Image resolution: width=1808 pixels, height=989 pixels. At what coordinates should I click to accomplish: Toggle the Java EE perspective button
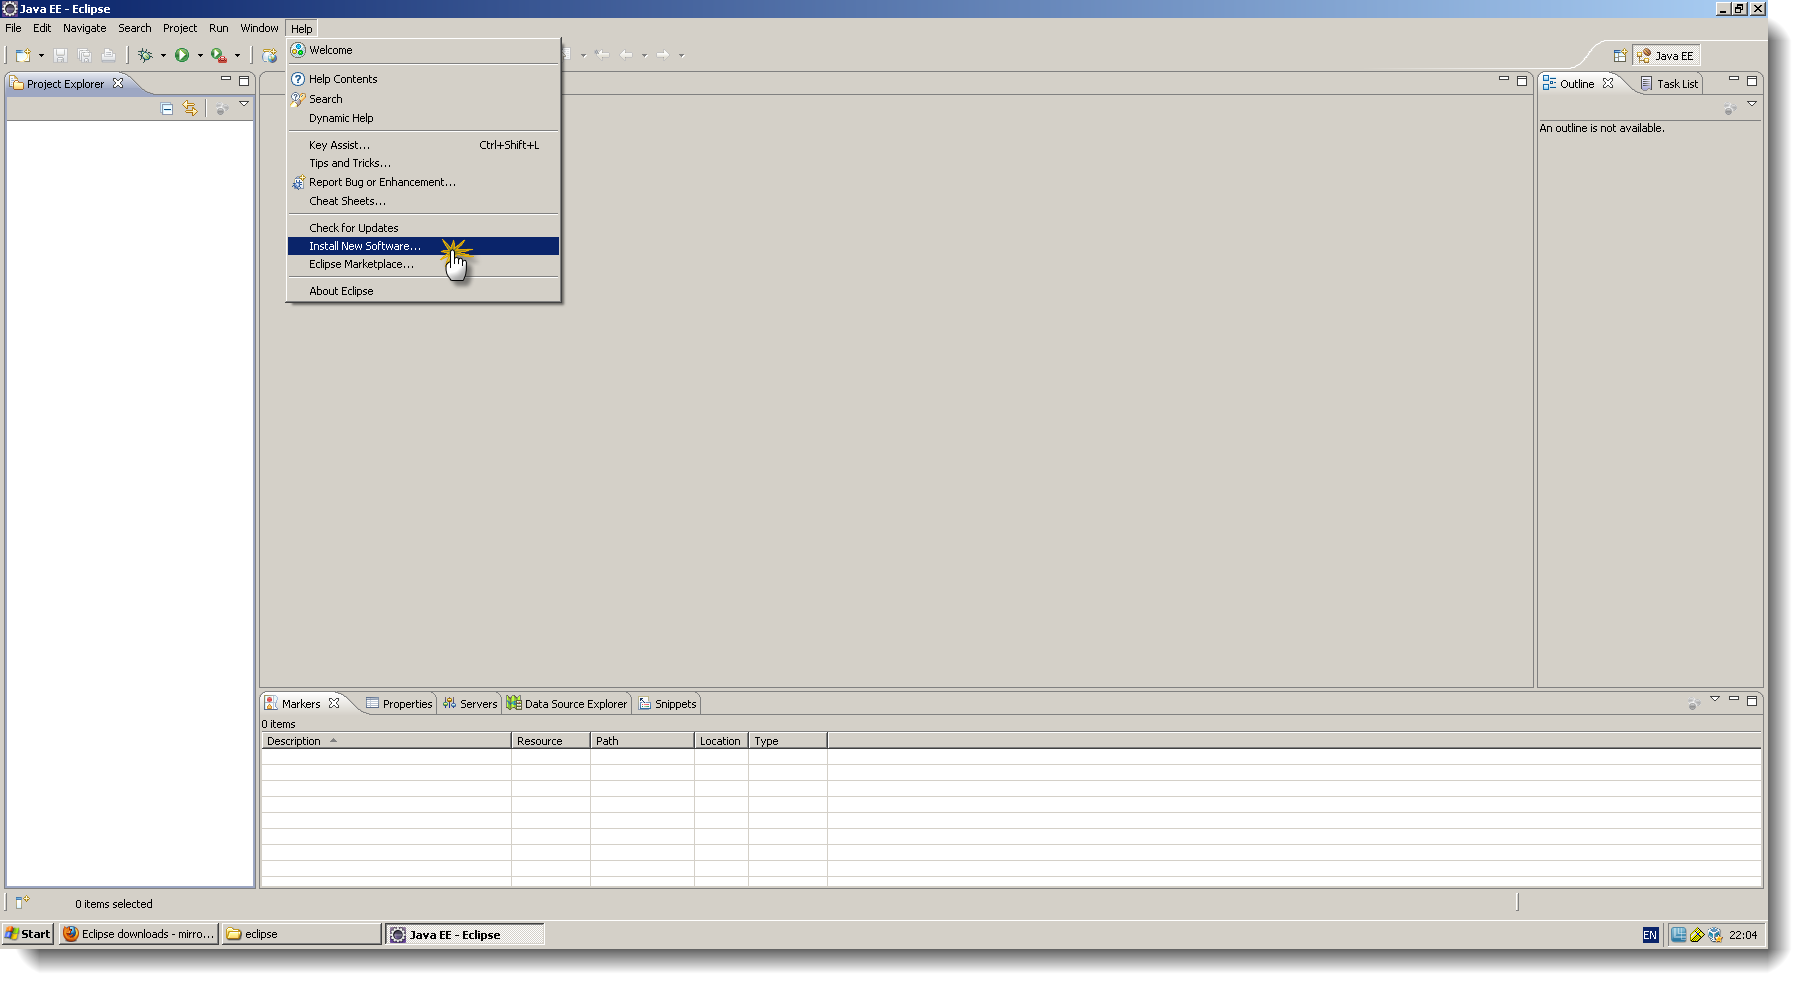coord(1666,55)
